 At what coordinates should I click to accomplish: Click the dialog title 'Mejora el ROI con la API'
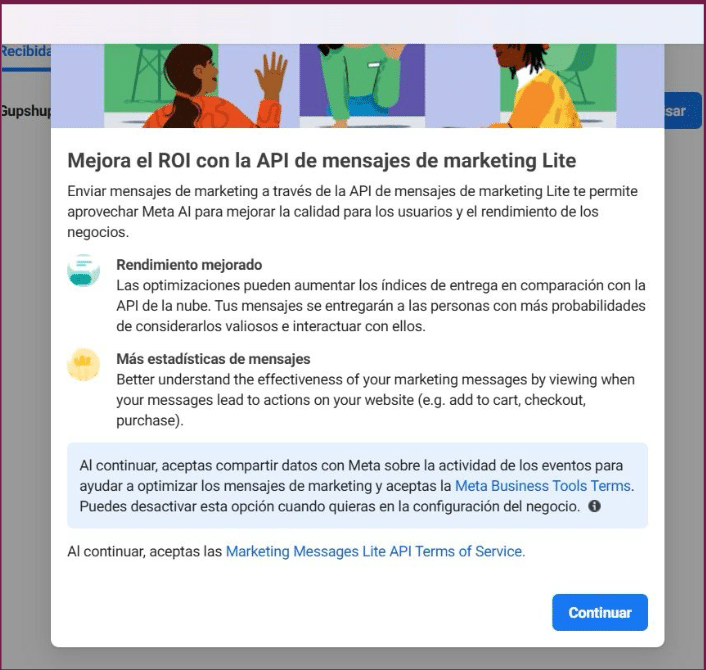(321, 160)
